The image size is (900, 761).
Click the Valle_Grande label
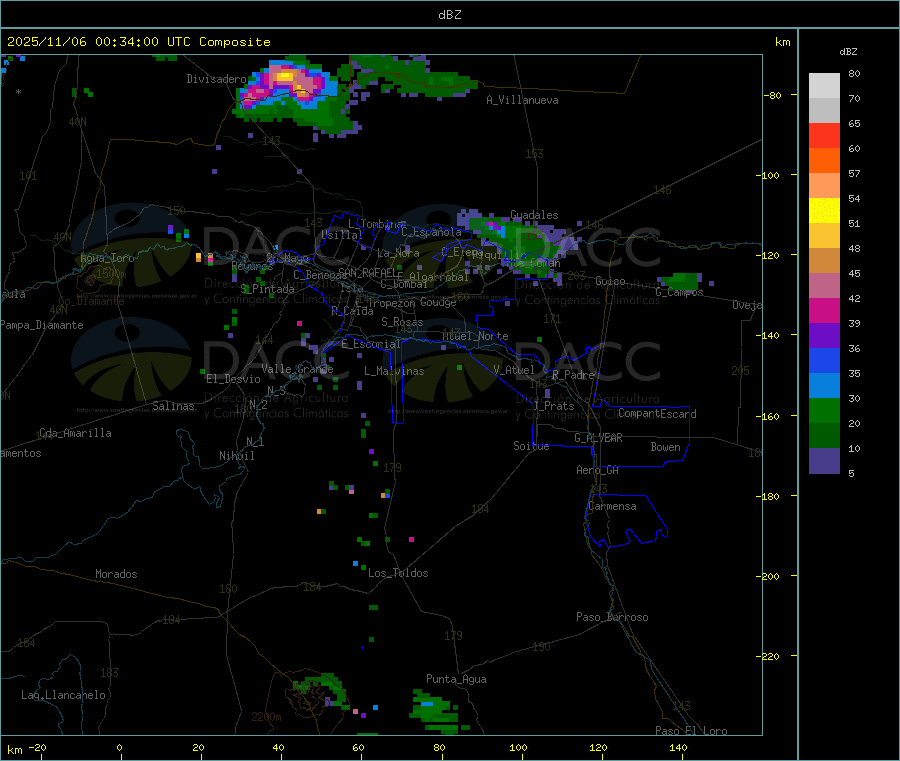pyautogui.click(x=297, y=369)
